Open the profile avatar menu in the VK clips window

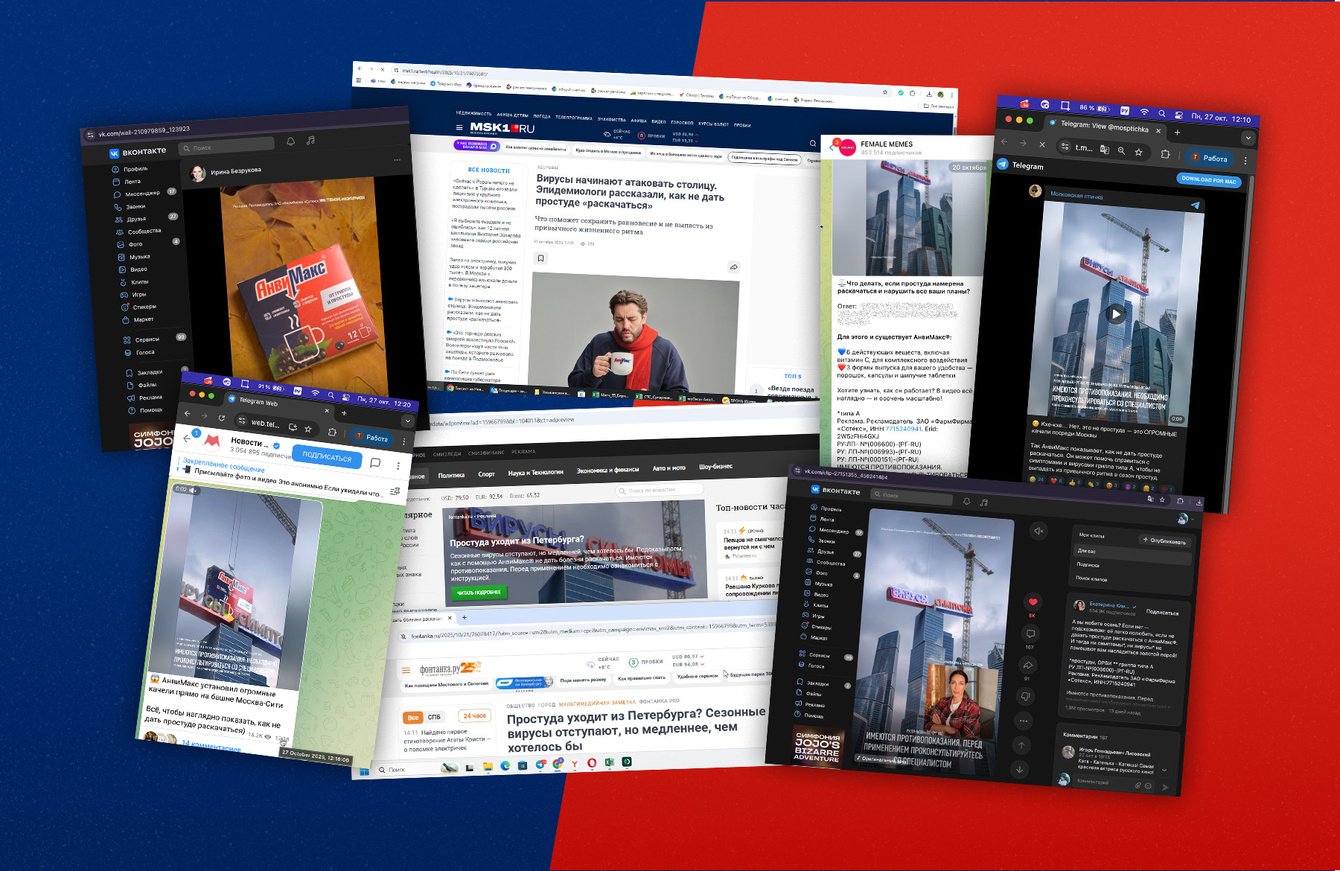point(1182,519)
